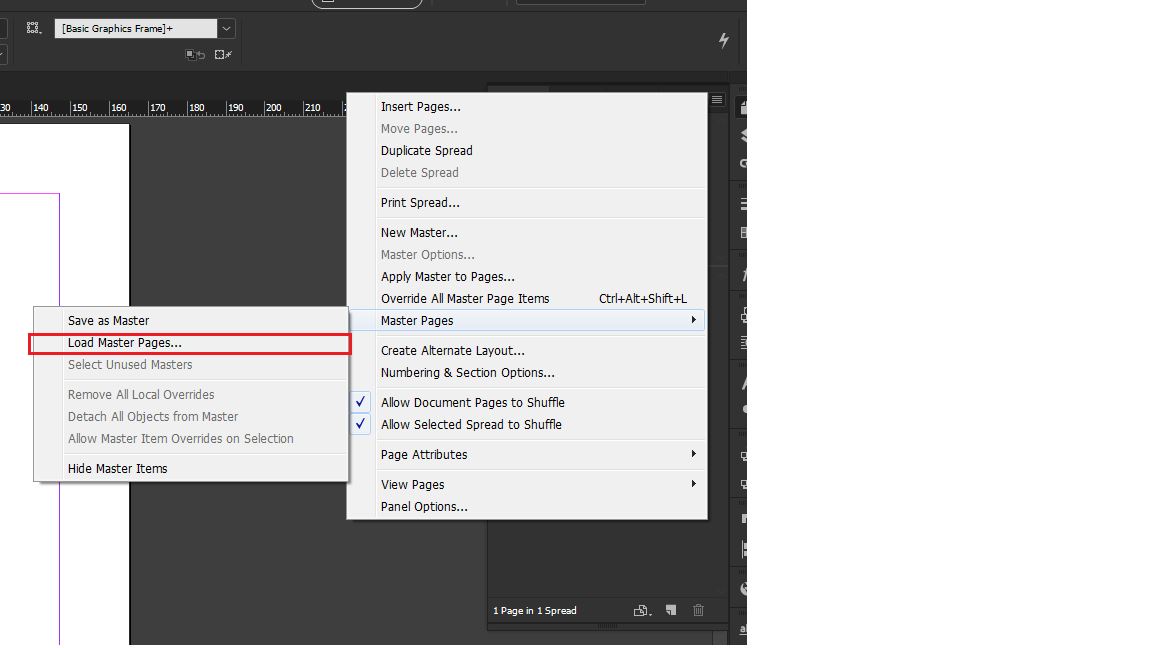Viewport: 1152px width, 648px height.
Task: Expand the Page Attributes submenu
Action: click(527, 455)
